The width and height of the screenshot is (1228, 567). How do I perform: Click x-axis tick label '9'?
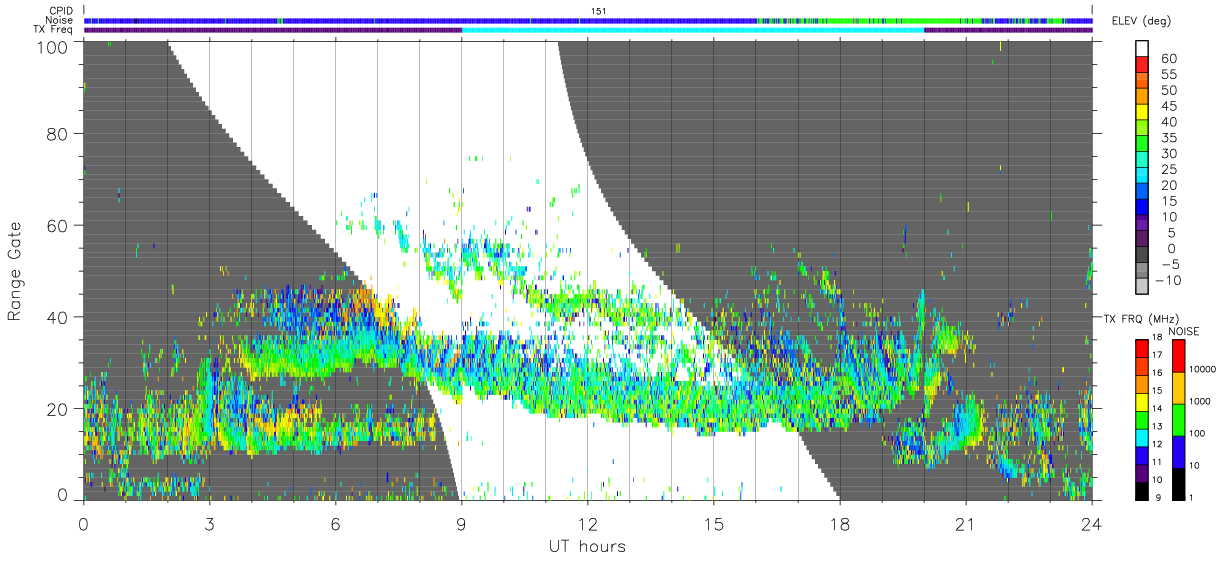pyautogui.click(x=462, y=523)
